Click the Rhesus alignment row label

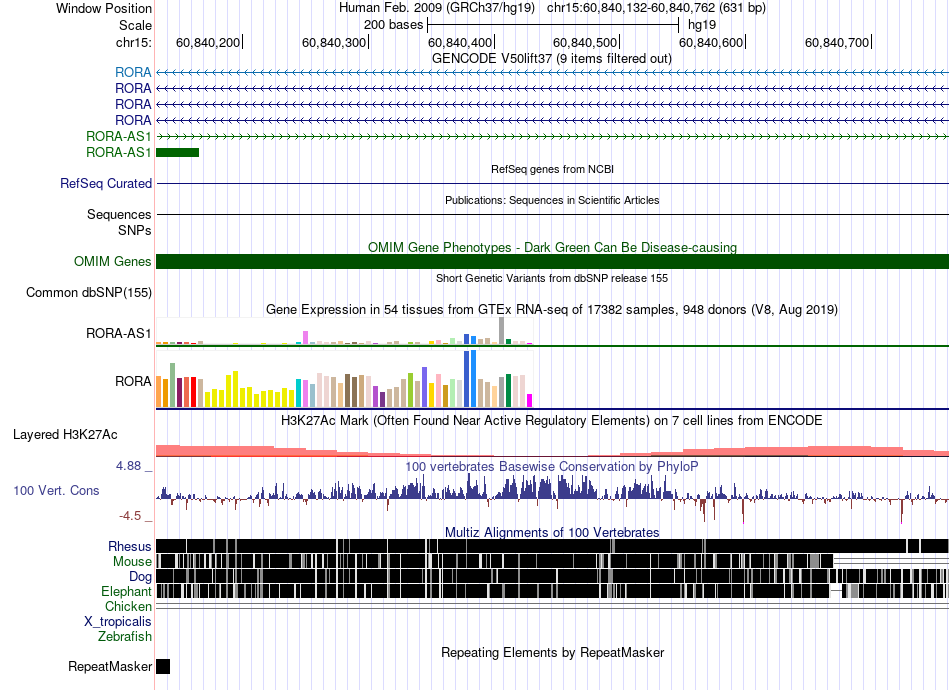(x=130, y=546)
